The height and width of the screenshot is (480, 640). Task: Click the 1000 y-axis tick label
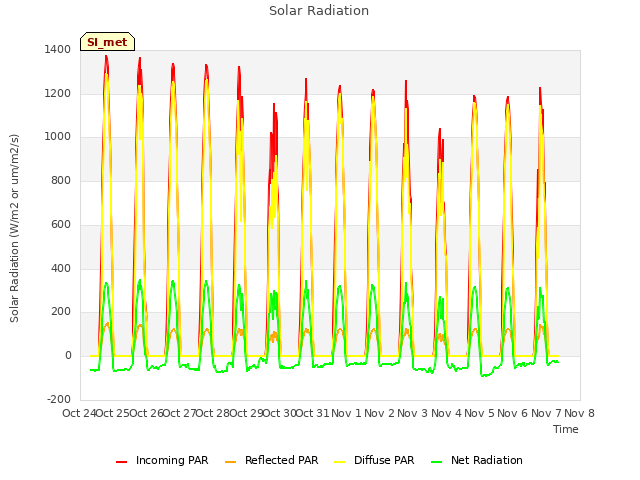pos(58,137)
